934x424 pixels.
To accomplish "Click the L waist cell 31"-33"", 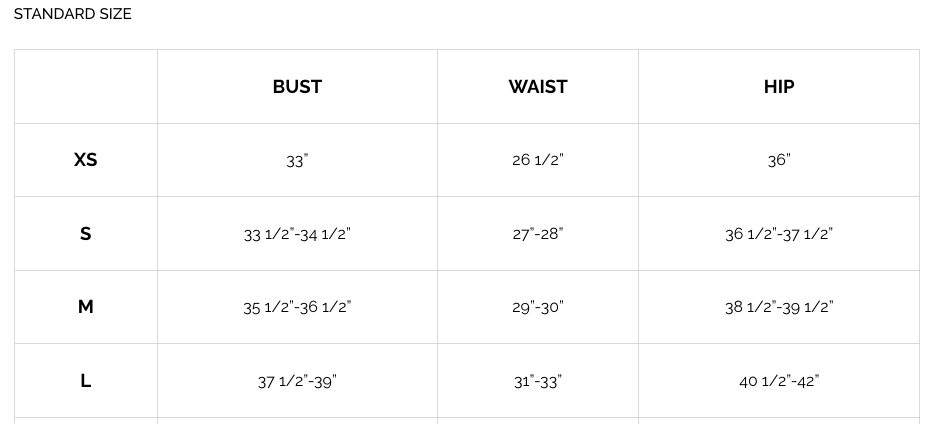I will (538, 381).
